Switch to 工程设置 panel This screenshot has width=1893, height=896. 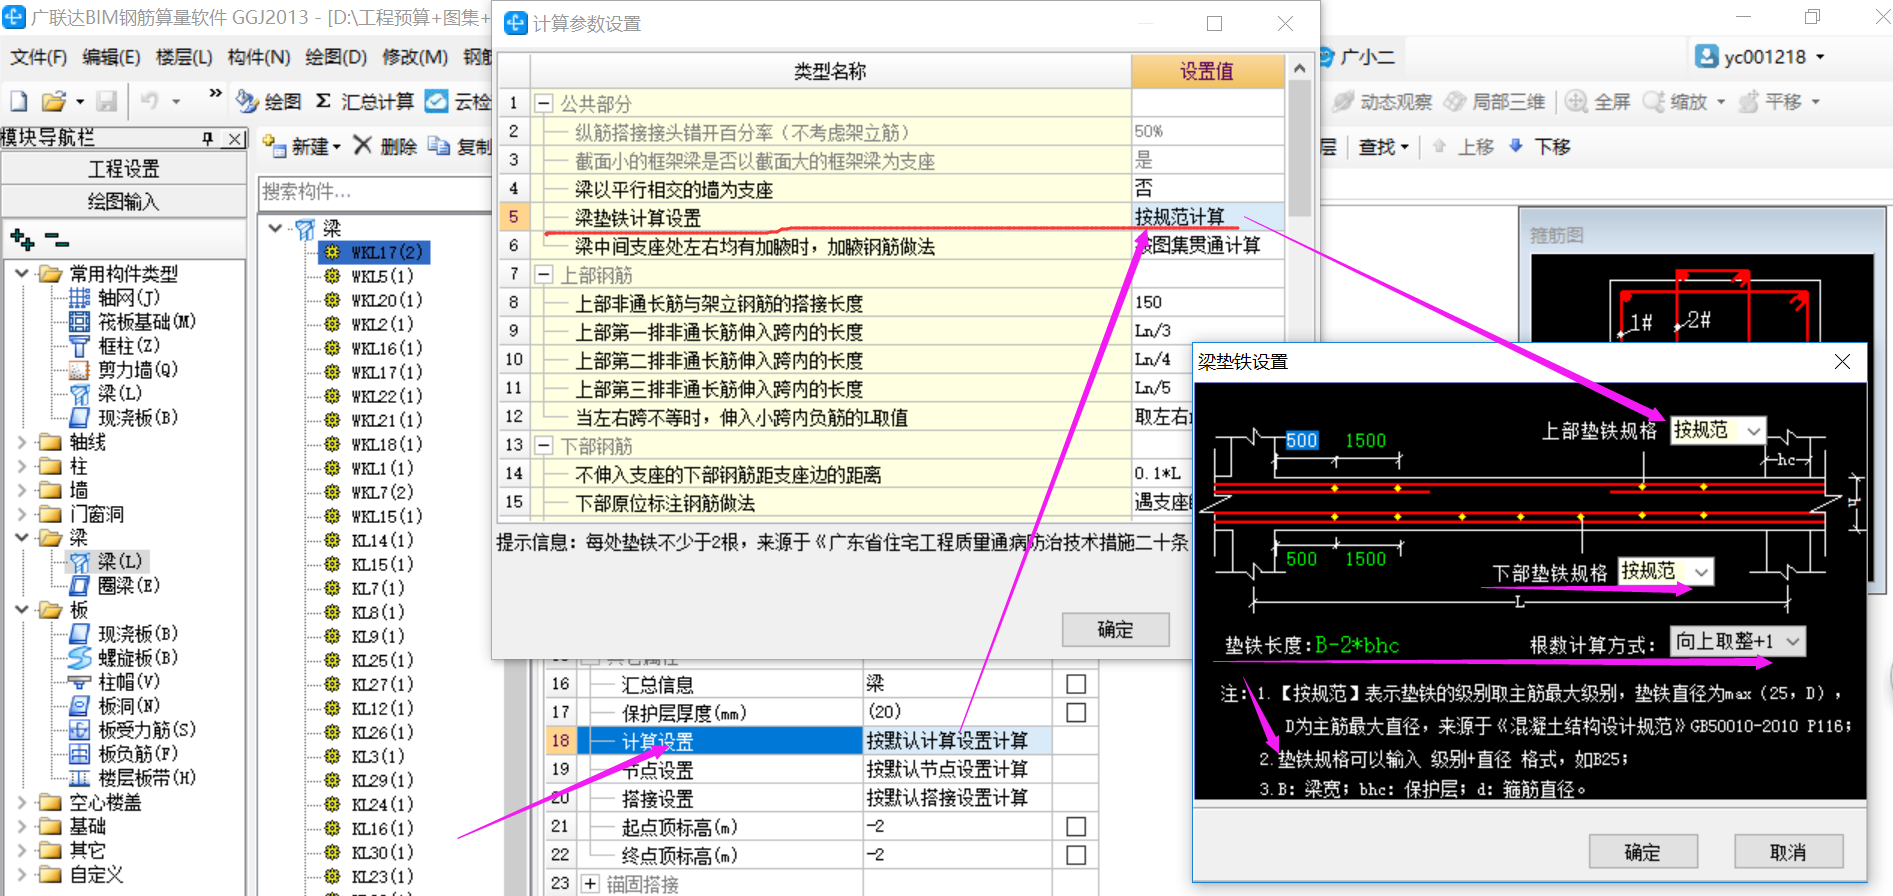point(124,169)
